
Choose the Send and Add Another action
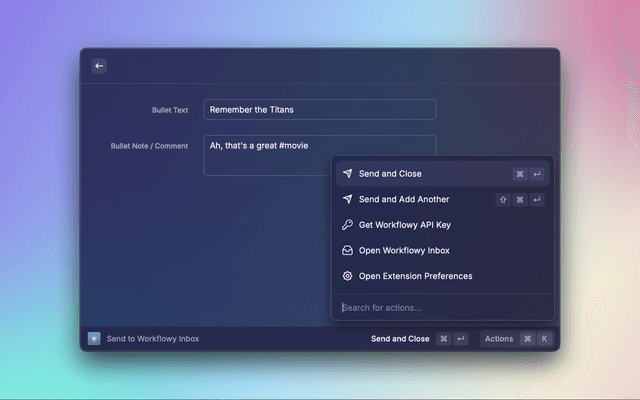(404, 199)
